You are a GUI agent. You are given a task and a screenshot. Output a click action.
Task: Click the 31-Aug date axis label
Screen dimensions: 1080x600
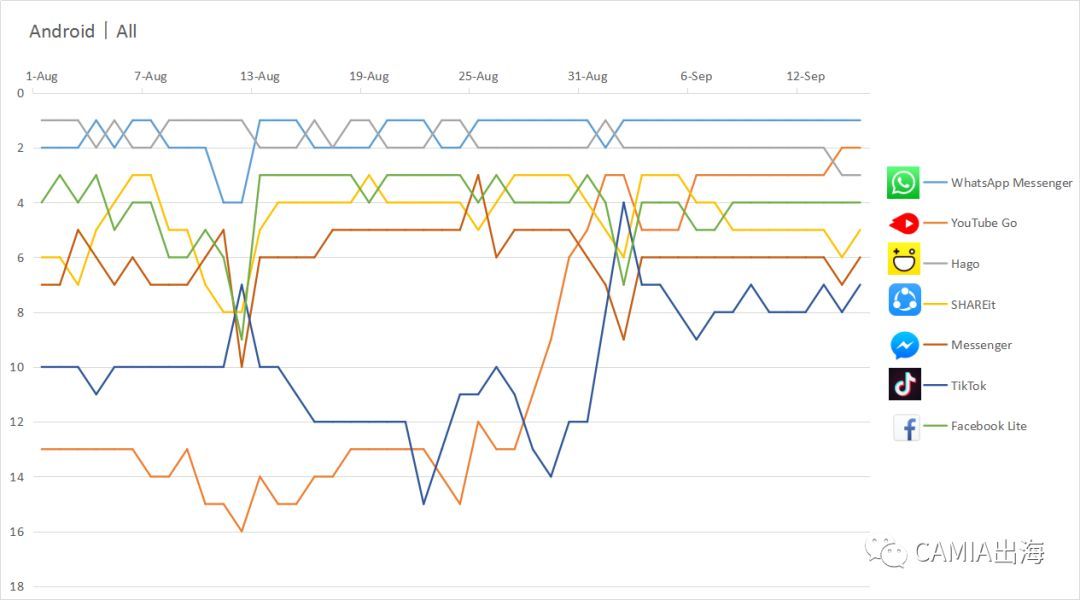(588, 76)
